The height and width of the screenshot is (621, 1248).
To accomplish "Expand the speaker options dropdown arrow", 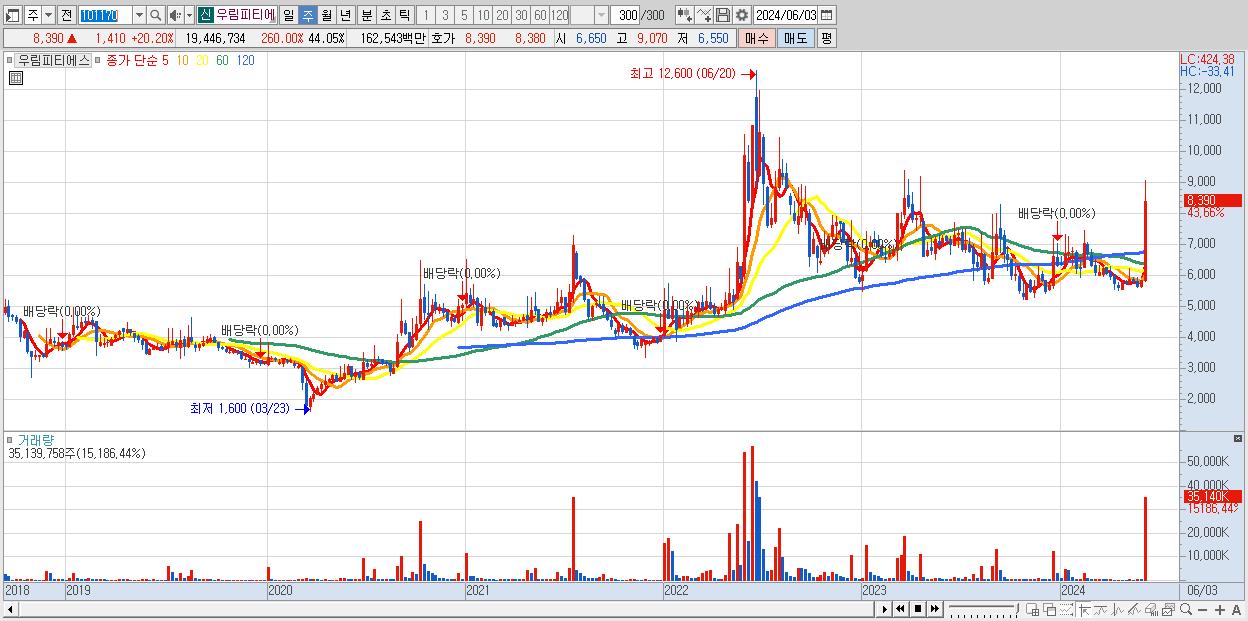I will click(x=189, y=15).
